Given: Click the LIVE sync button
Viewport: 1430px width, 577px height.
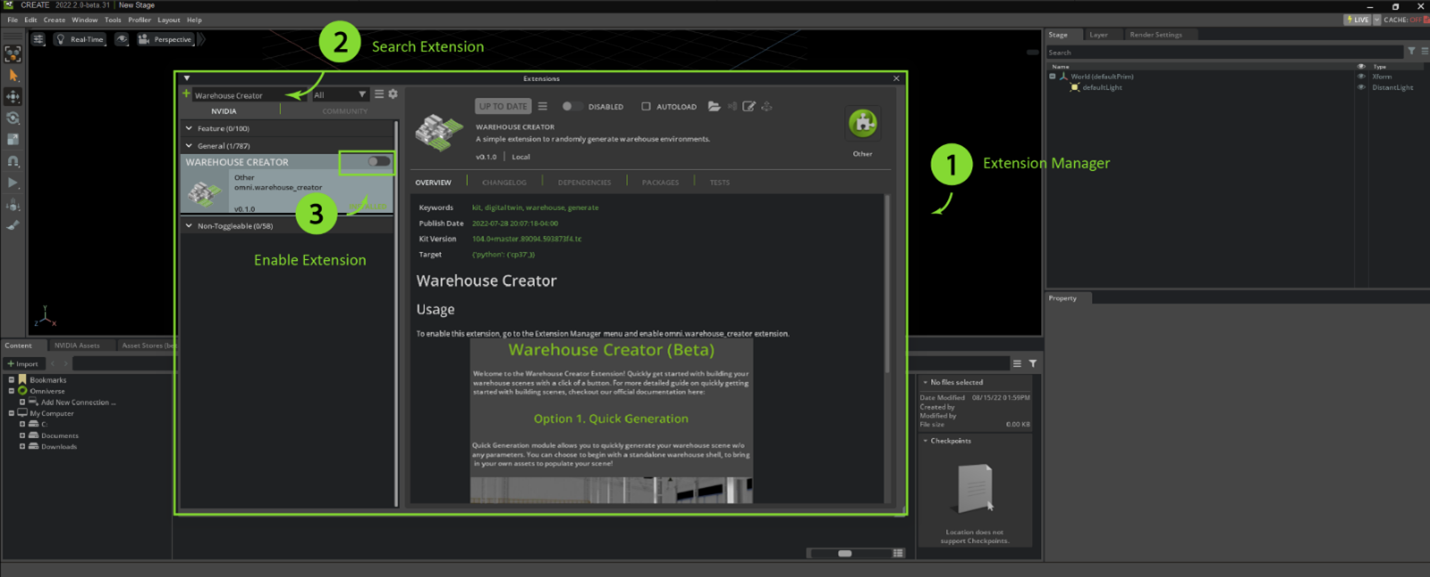Looking at the screenshot, I should coord(1357,20).
